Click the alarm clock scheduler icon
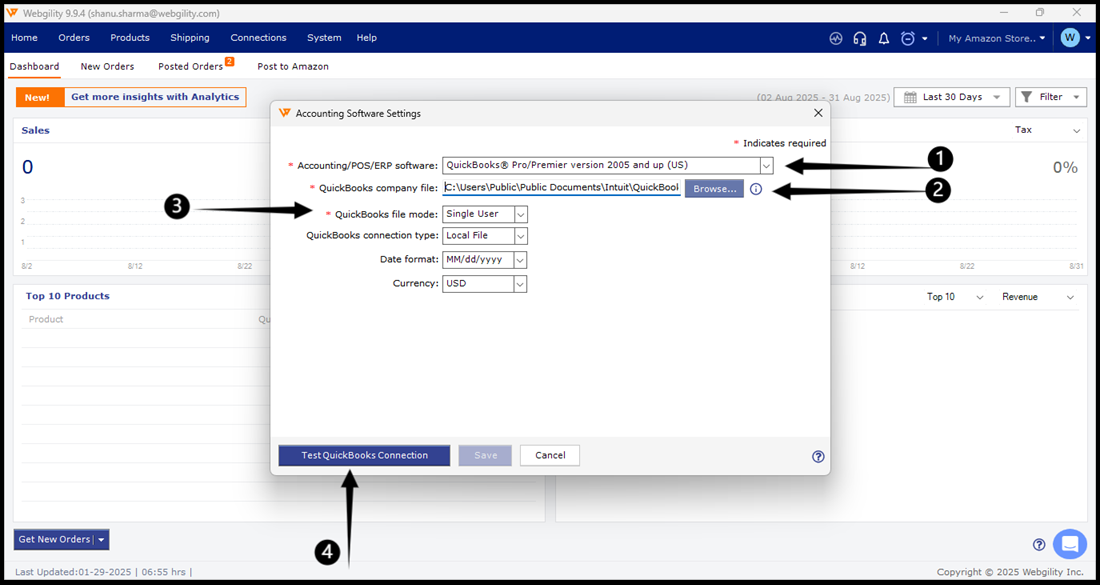This screenshot has height=585, width=1100. (x=908, y=39)
